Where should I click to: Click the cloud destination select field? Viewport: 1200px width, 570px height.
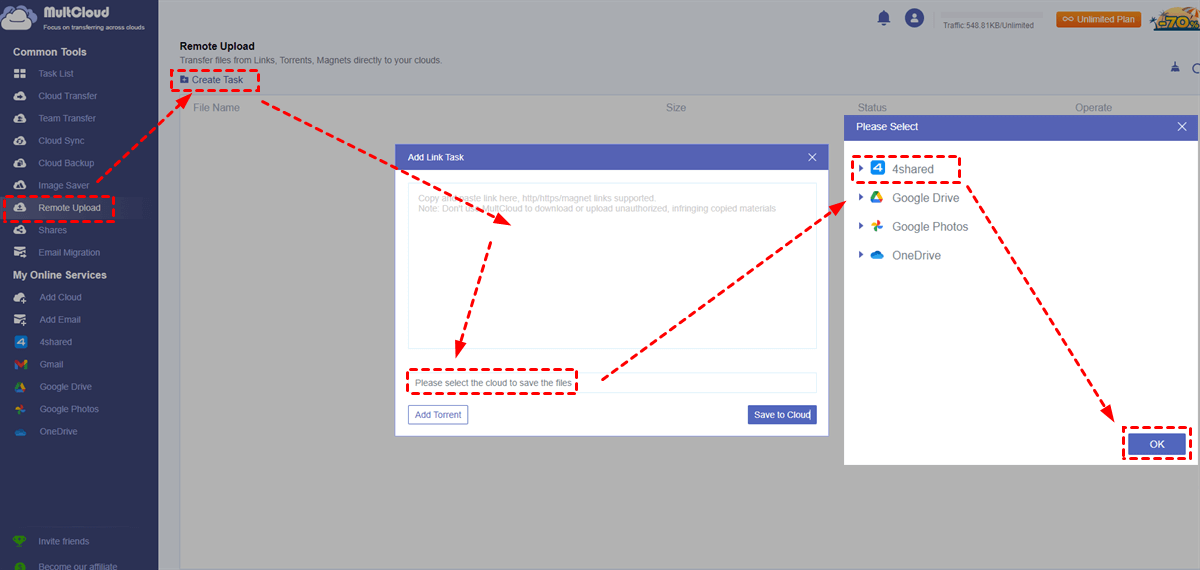pyautogui.click(x=612, y=383)
